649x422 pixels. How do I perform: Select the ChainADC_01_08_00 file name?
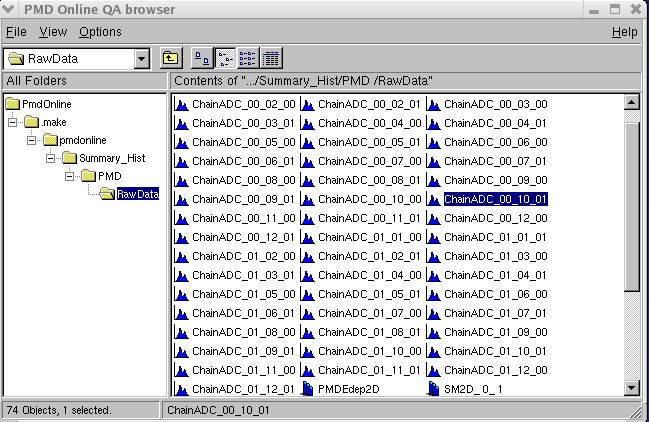243,333
